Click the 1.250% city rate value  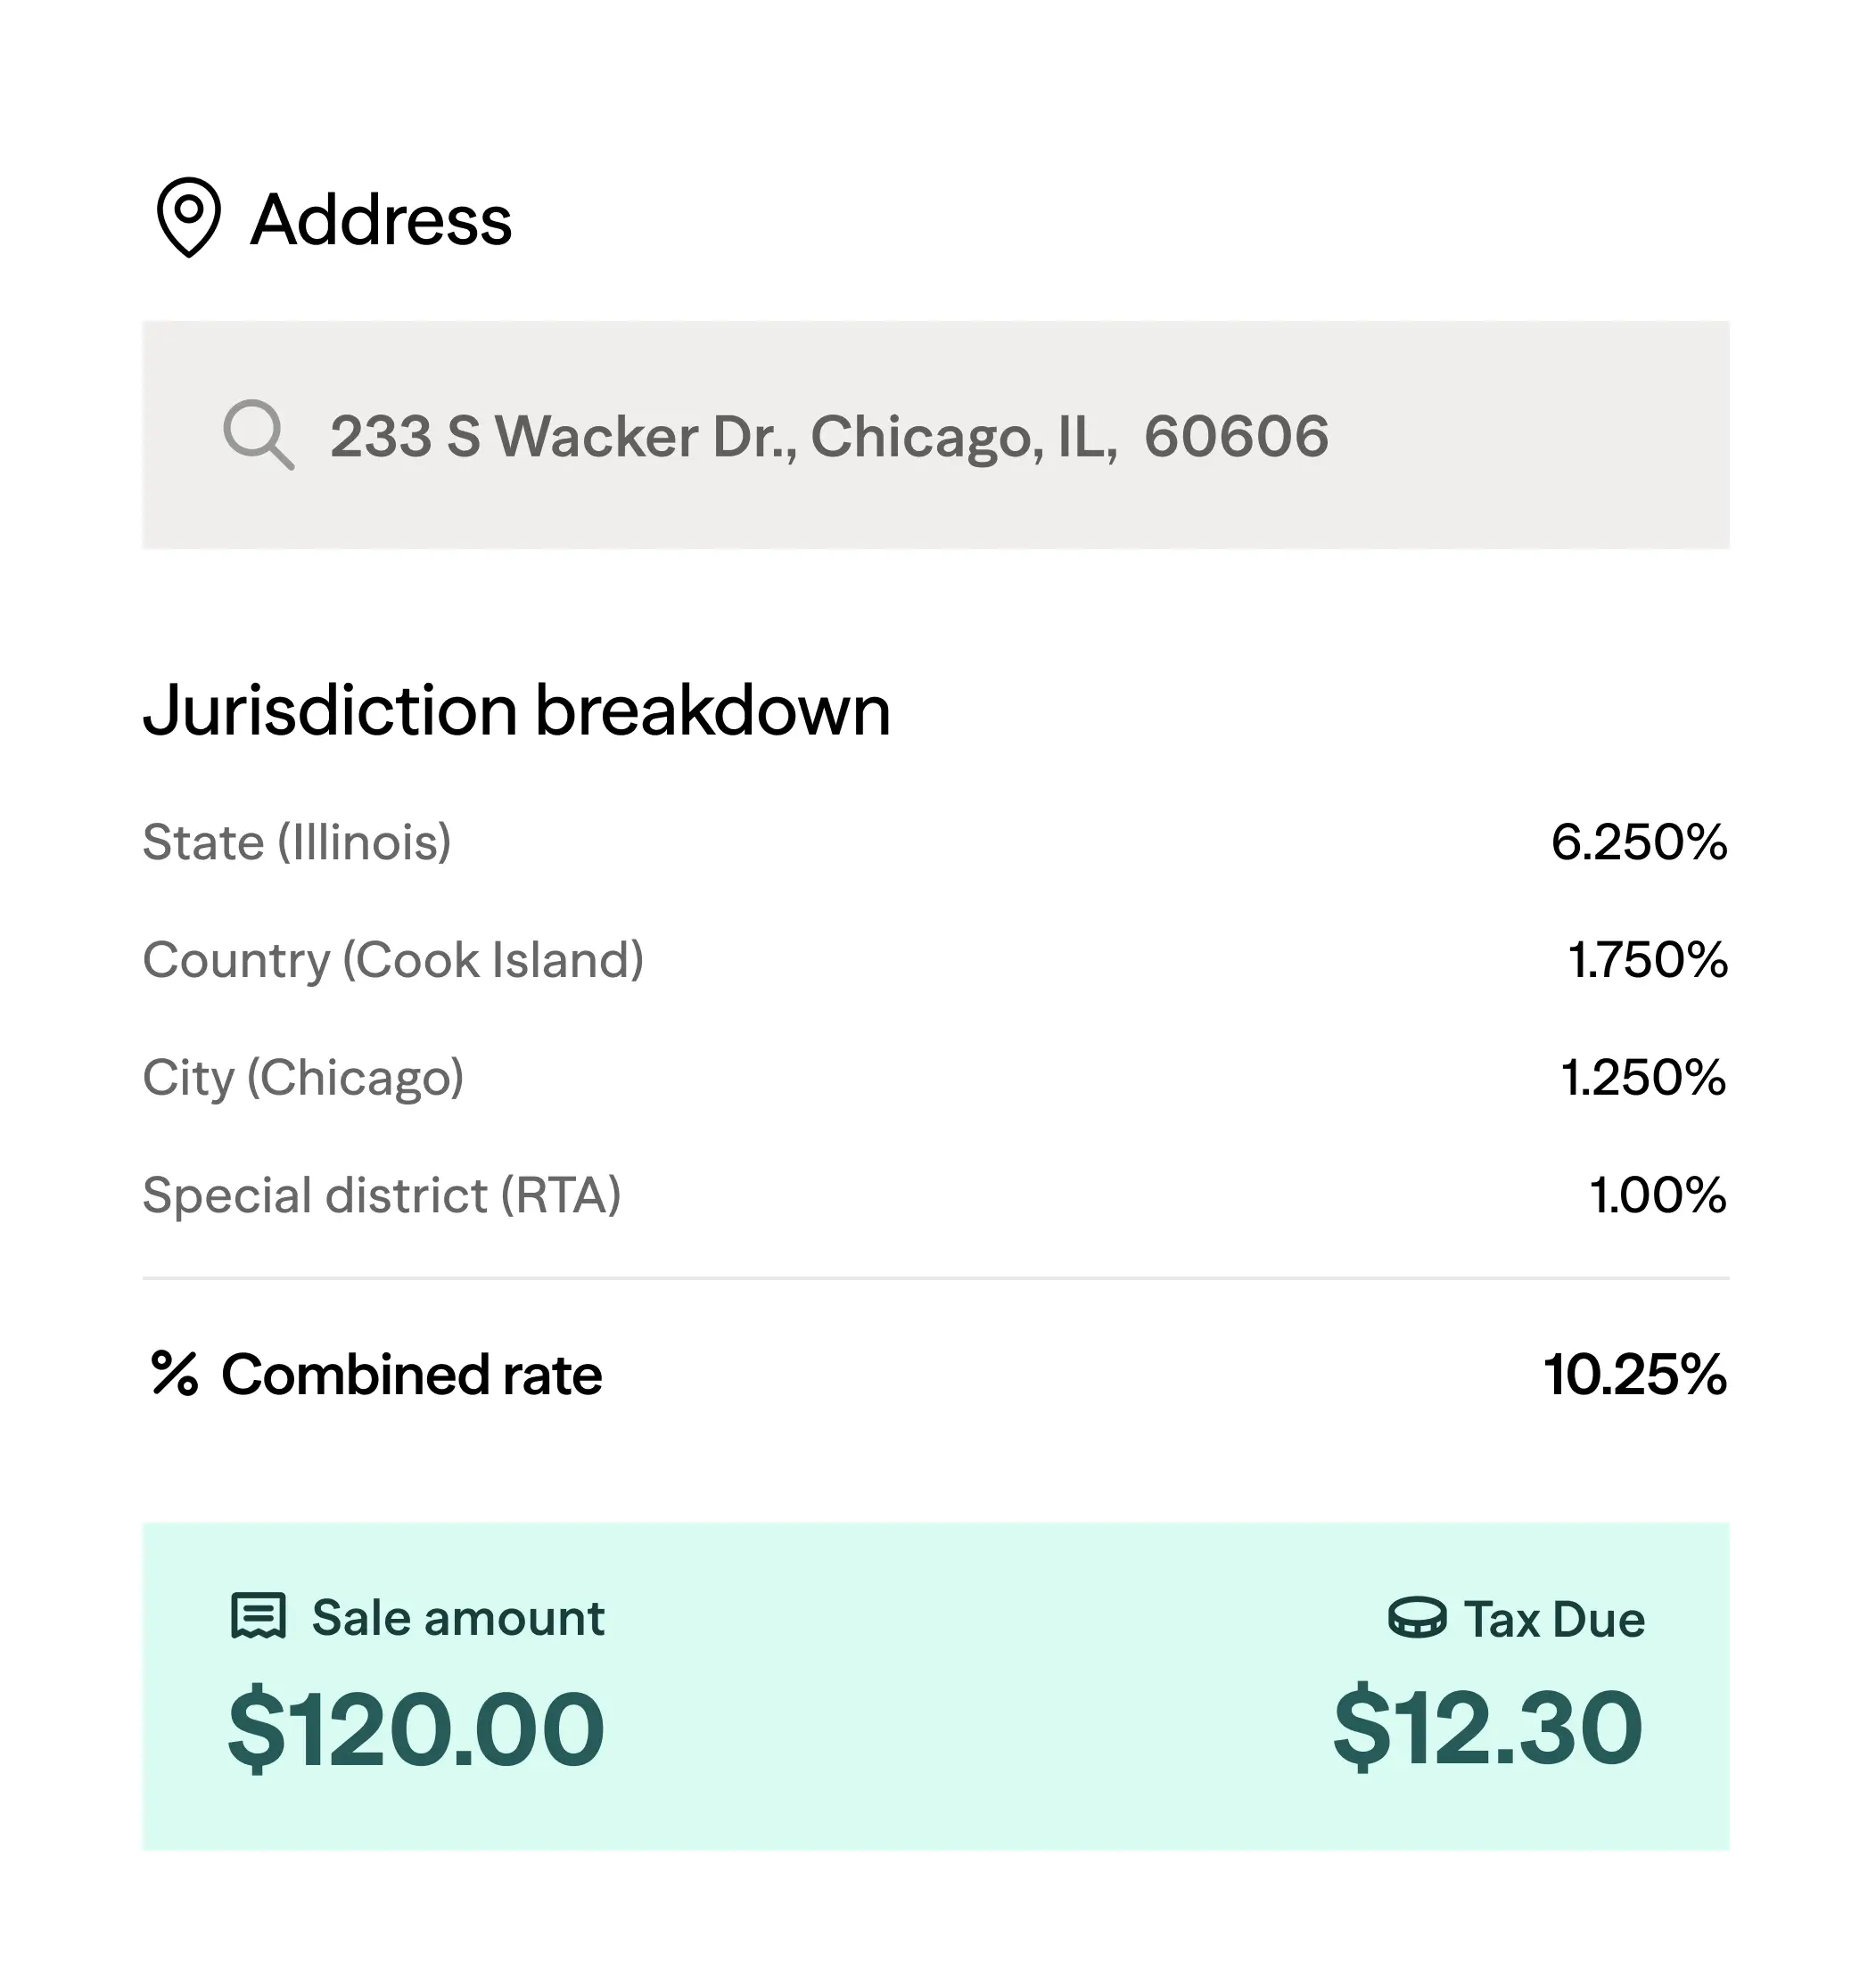coord(1643,1078)
